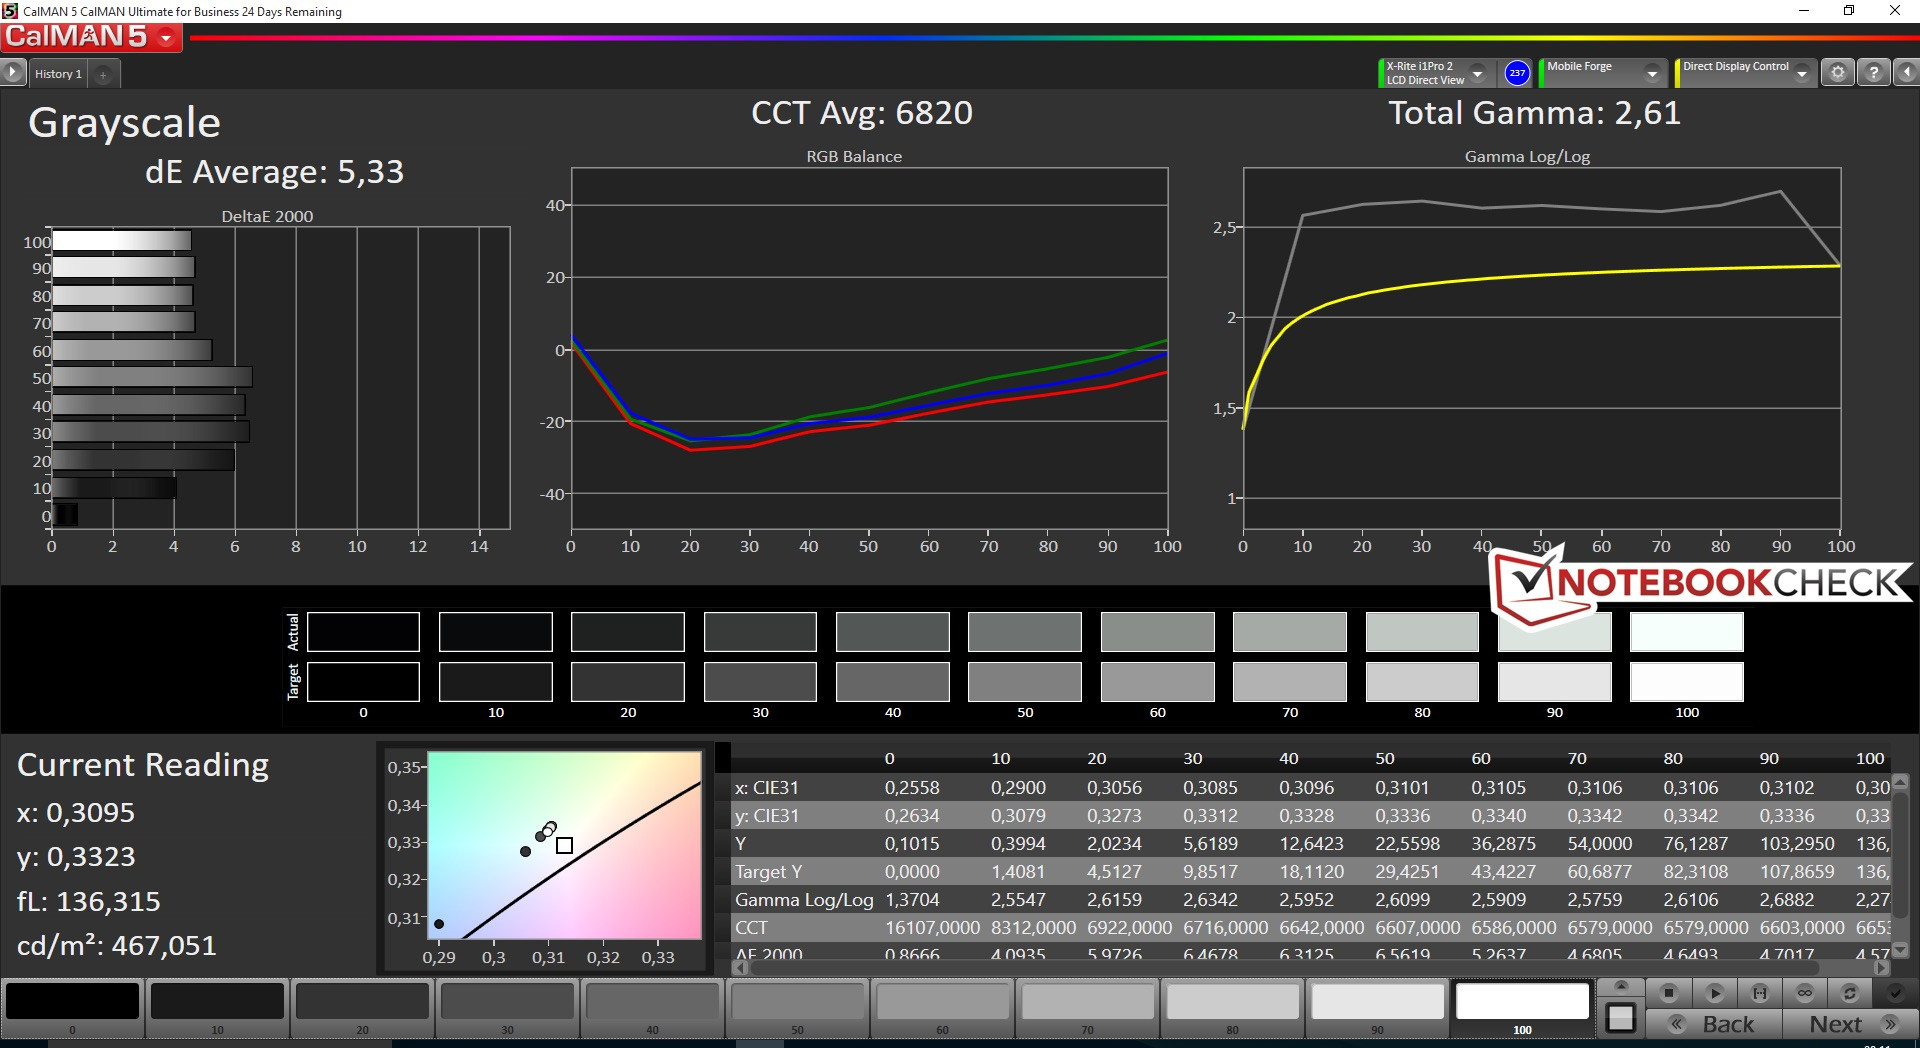Click the checkmark icon
Image resolution: width=1920 pixels, height=1048 pixels.
tap(1895, 993)
